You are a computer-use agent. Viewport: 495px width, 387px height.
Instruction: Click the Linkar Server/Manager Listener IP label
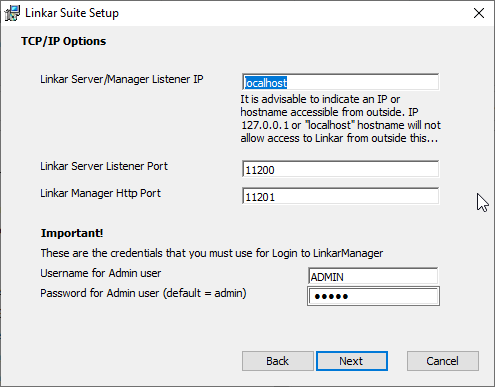[x=122, y=79]
